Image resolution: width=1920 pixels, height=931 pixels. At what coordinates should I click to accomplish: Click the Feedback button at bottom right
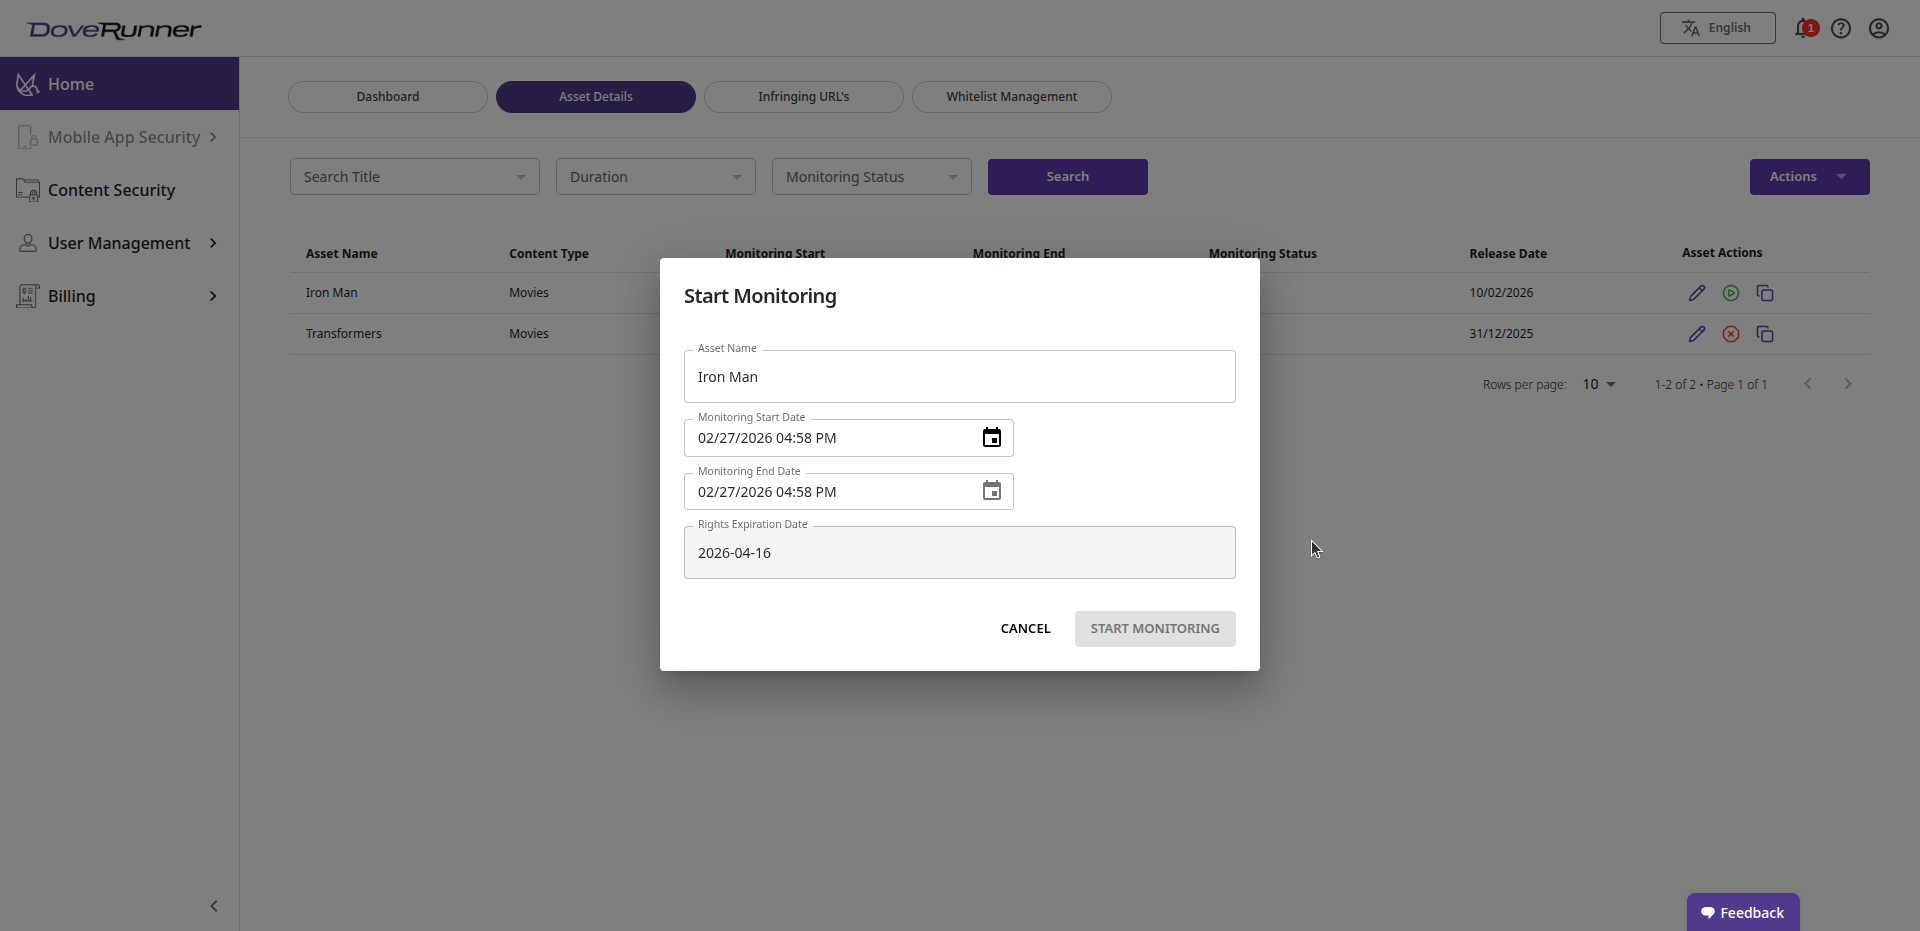(x=1743, y=912)
